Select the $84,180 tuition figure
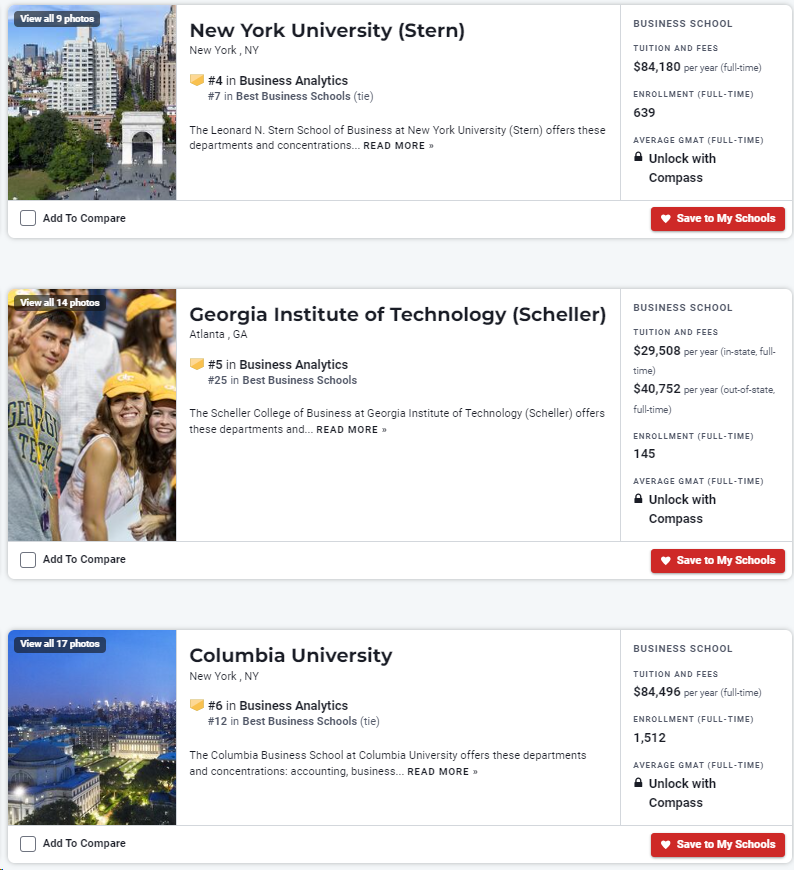 657,67
